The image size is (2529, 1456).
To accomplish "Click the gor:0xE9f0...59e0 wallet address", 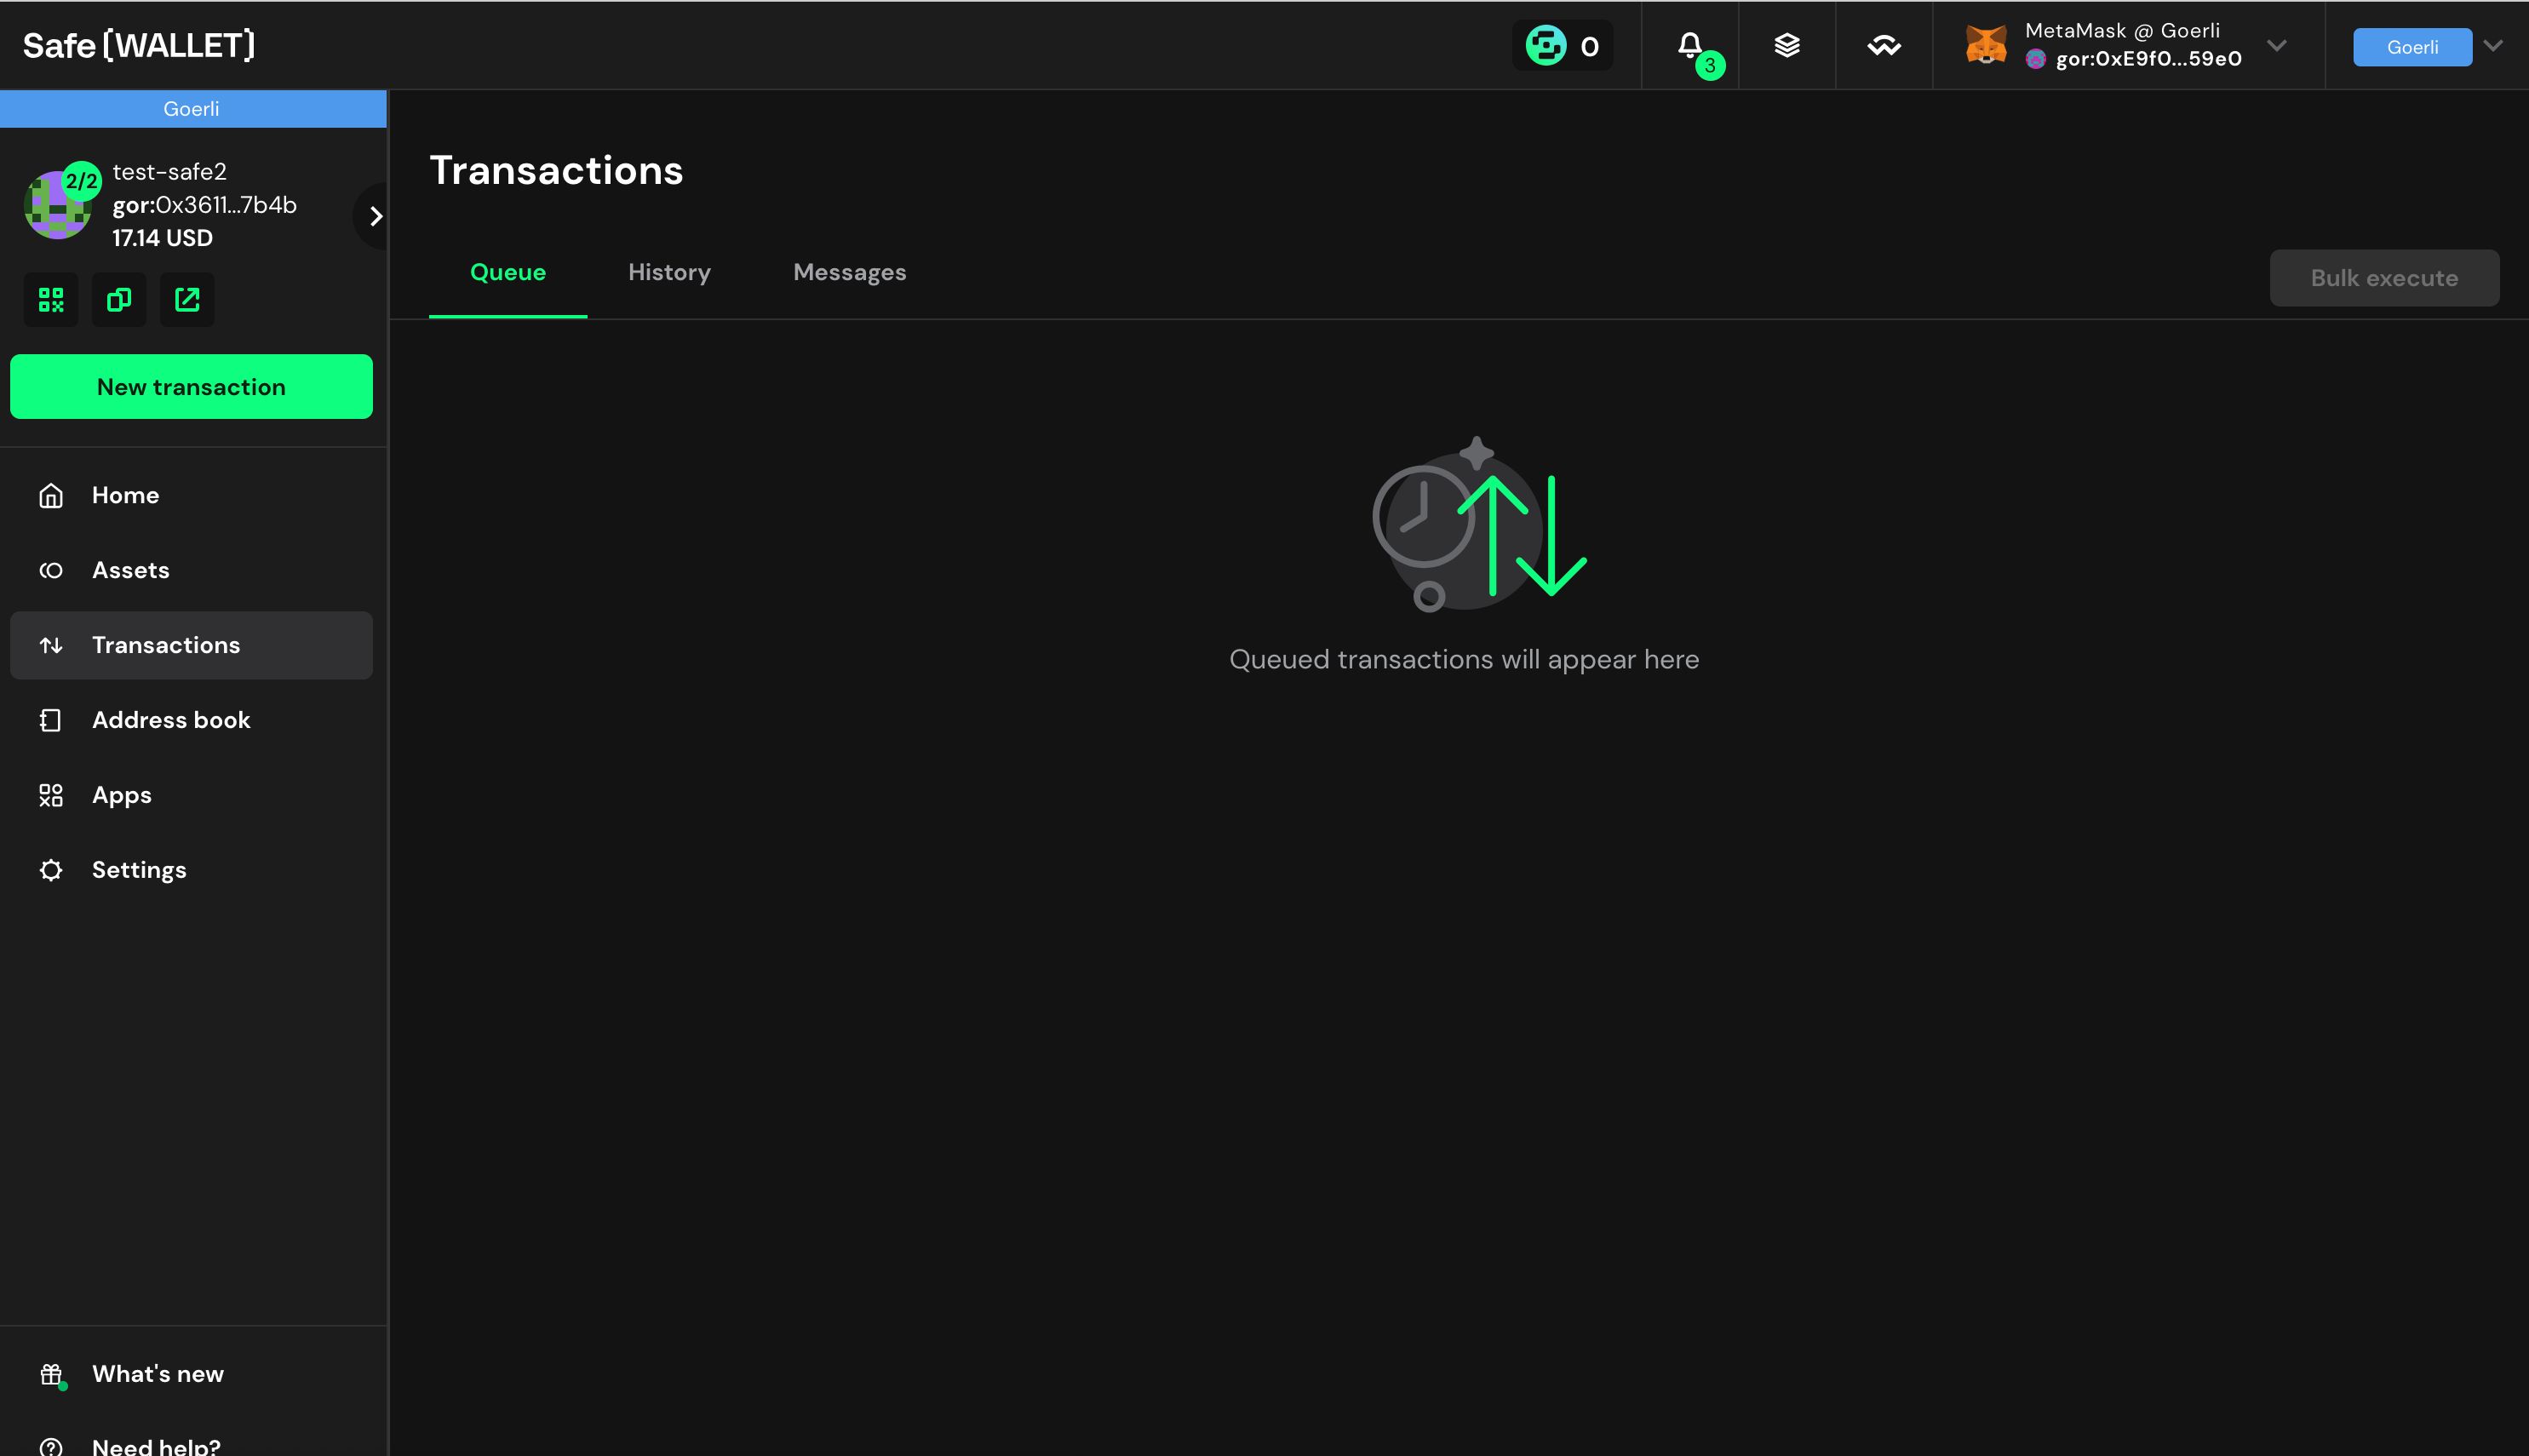I will point(2148,59).
